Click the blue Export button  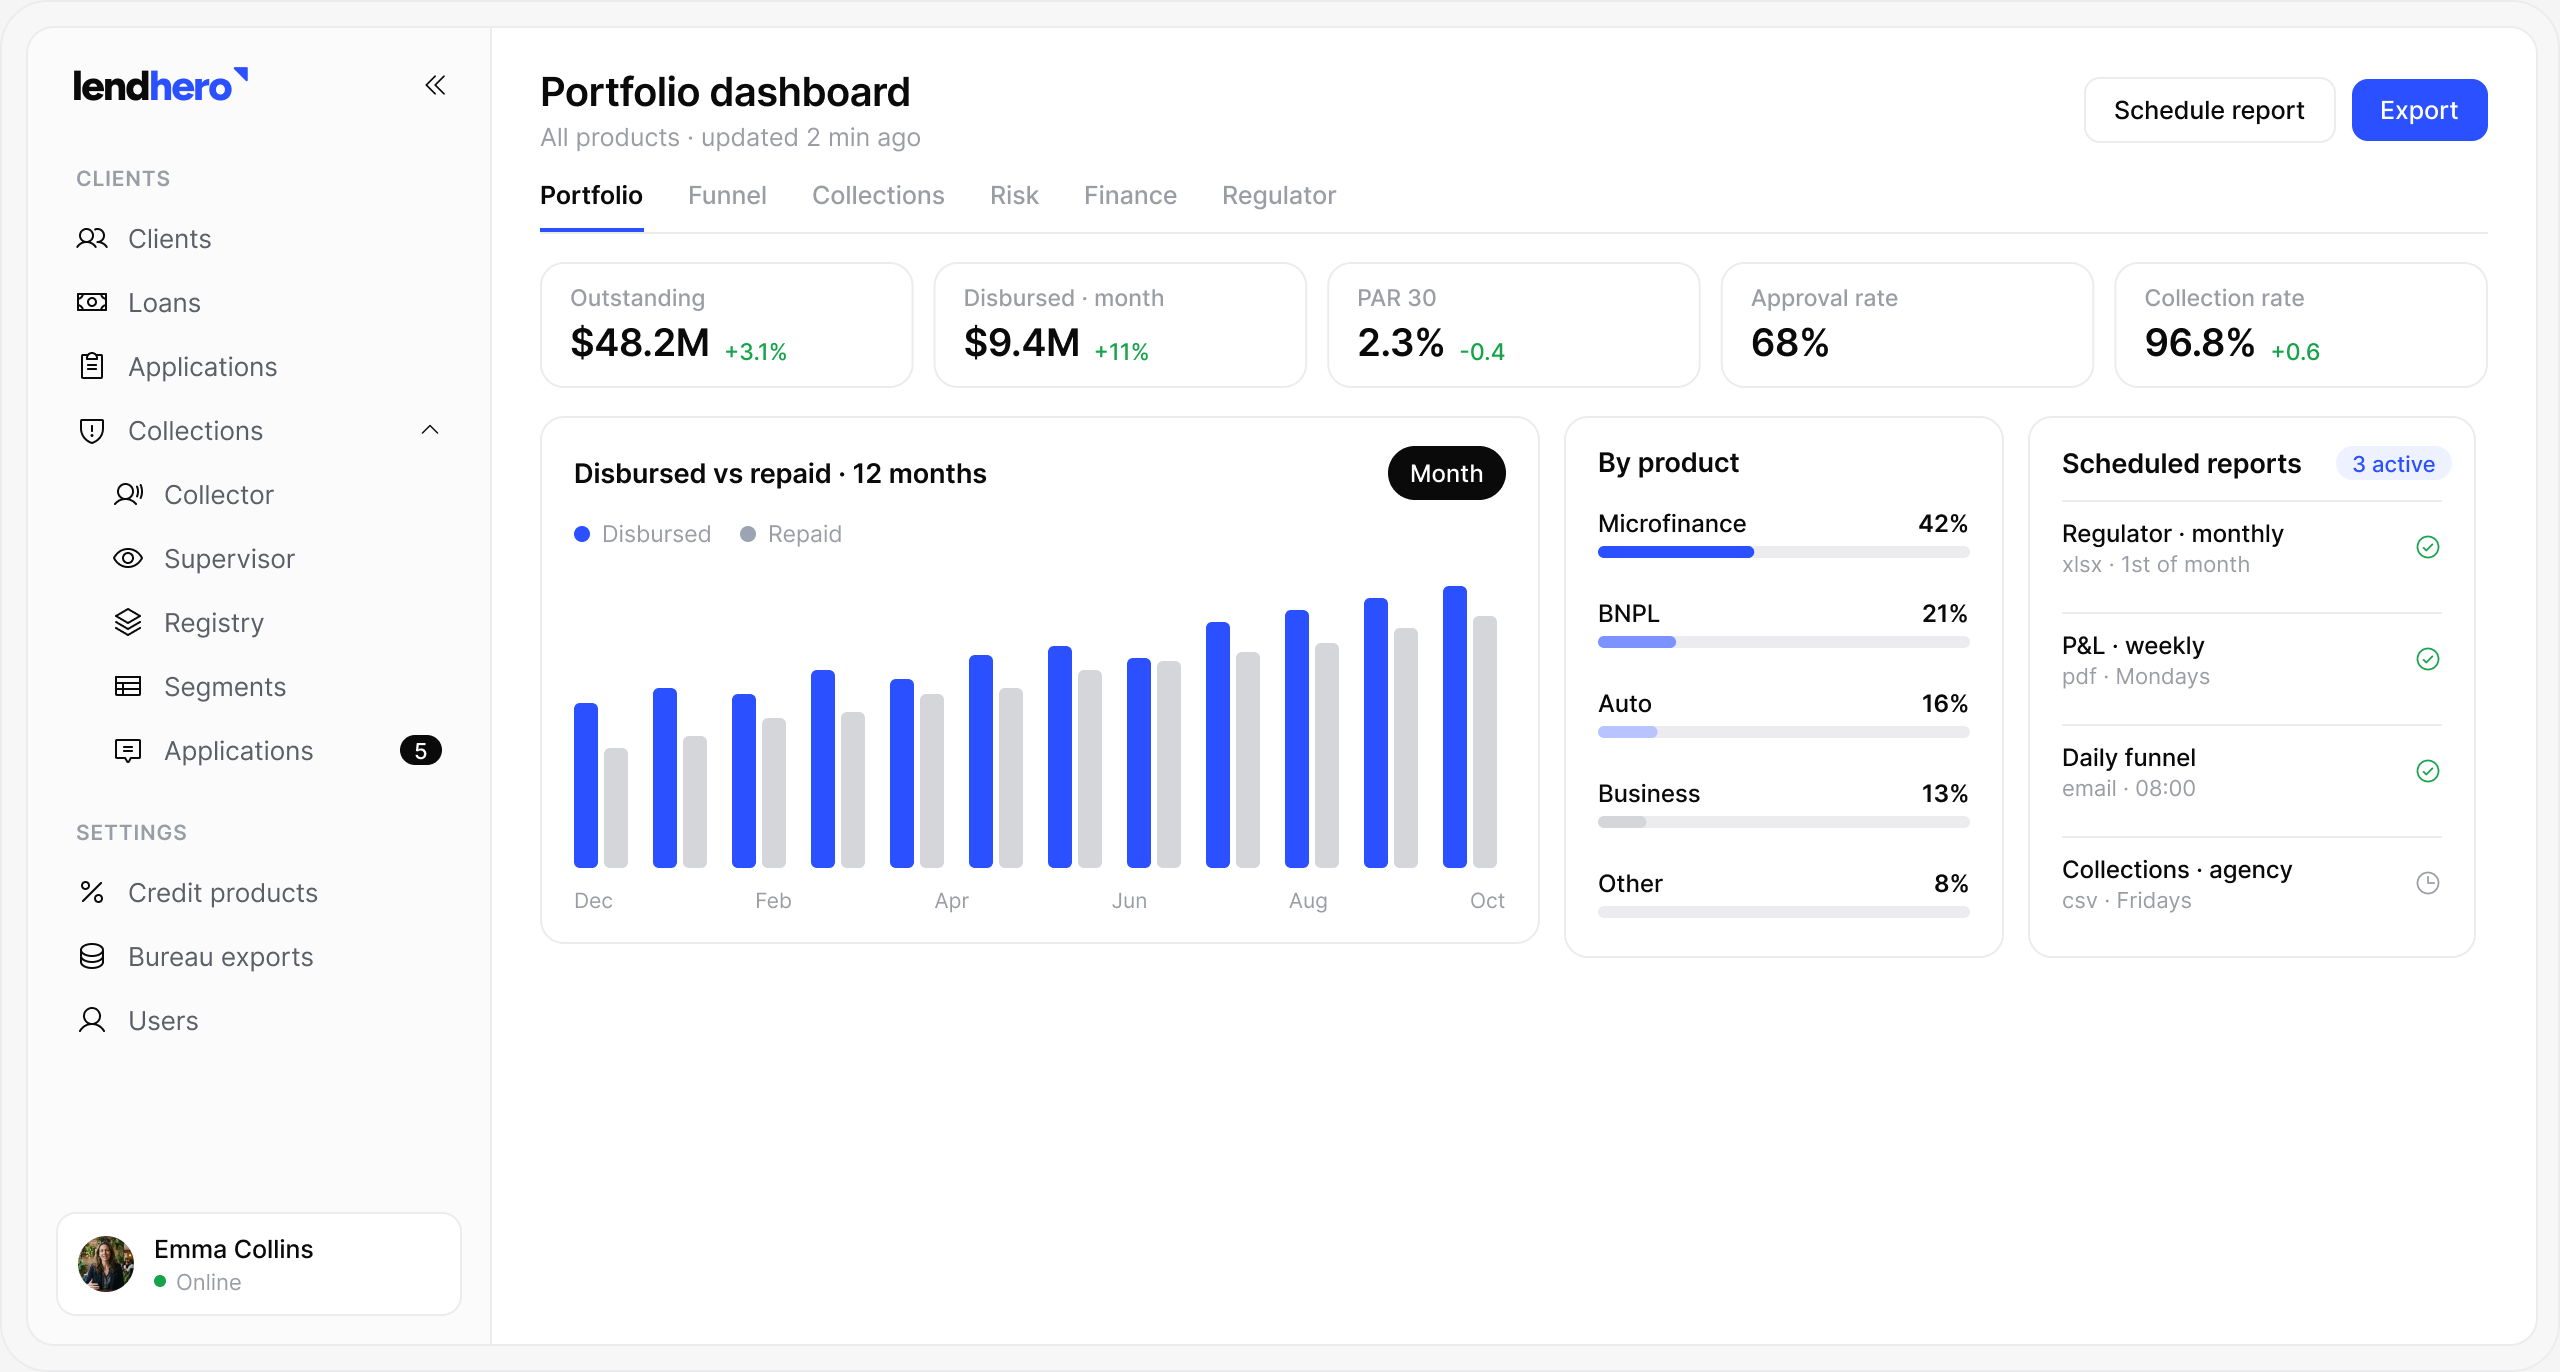[2419, 110]
